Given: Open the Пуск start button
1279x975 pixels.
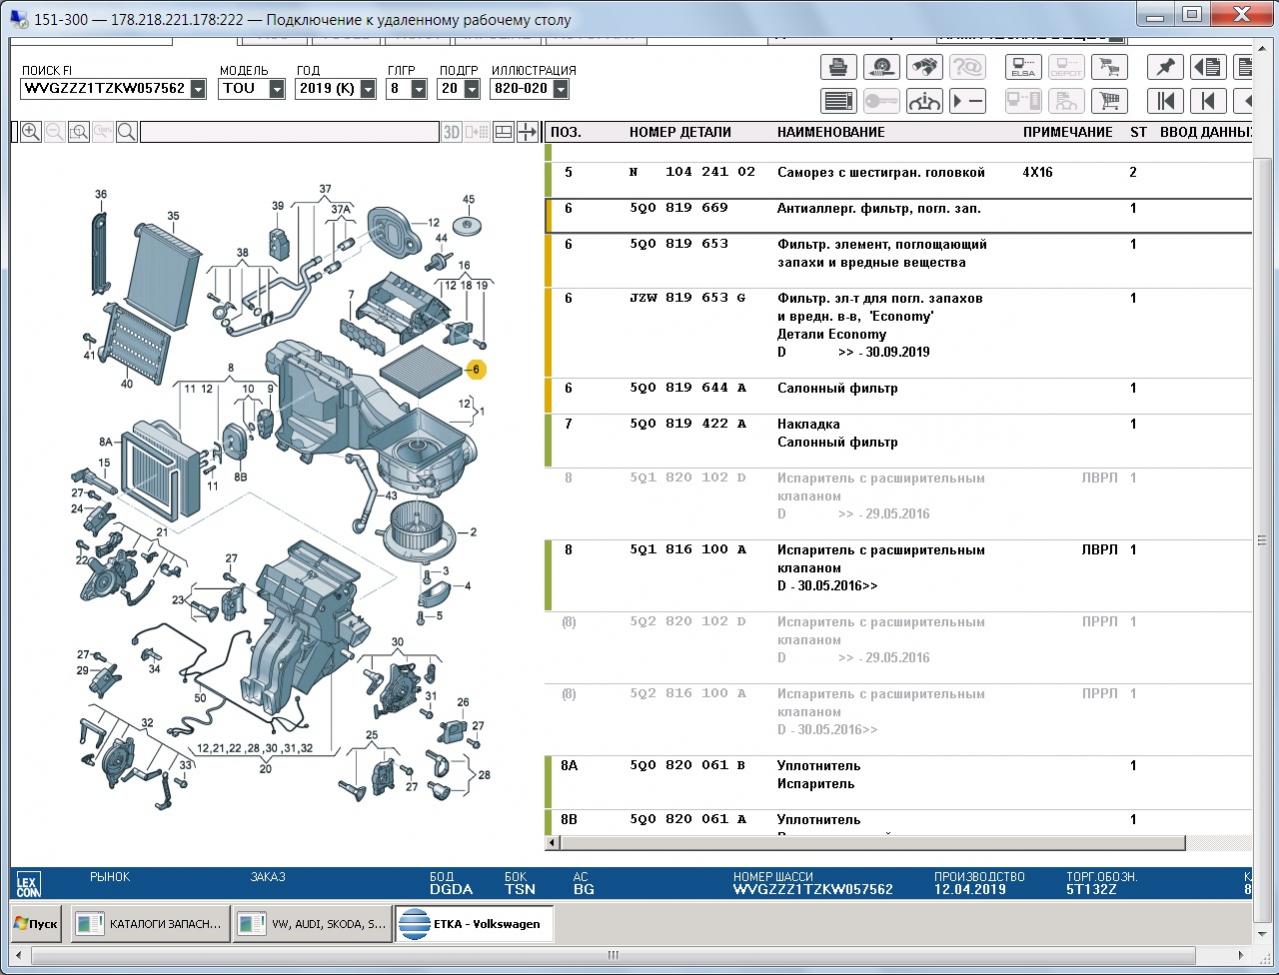Looking at the screenshot, I should point(36,924).
